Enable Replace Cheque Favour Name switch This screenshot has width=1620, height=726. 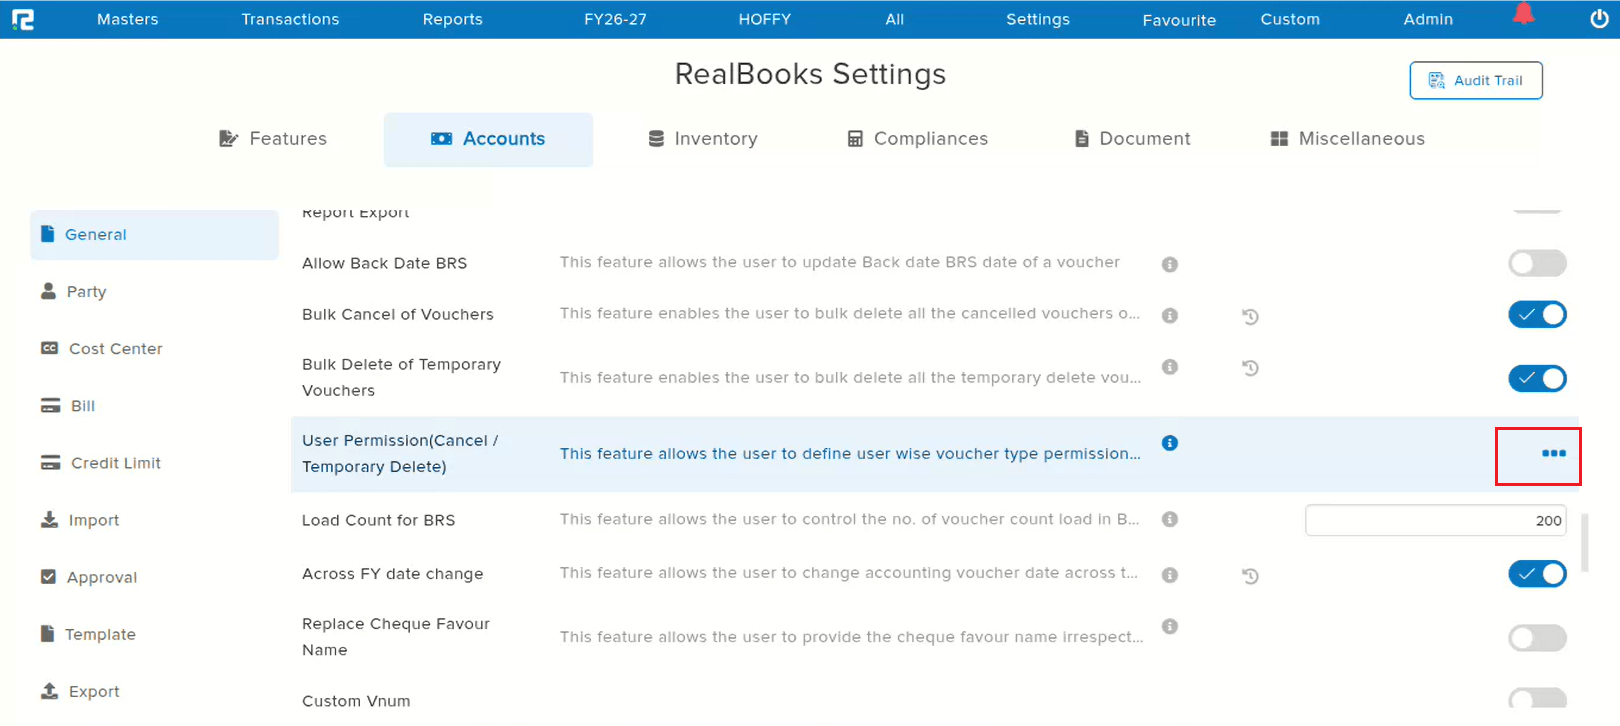pyautogui.click(x=1537, y=637)
